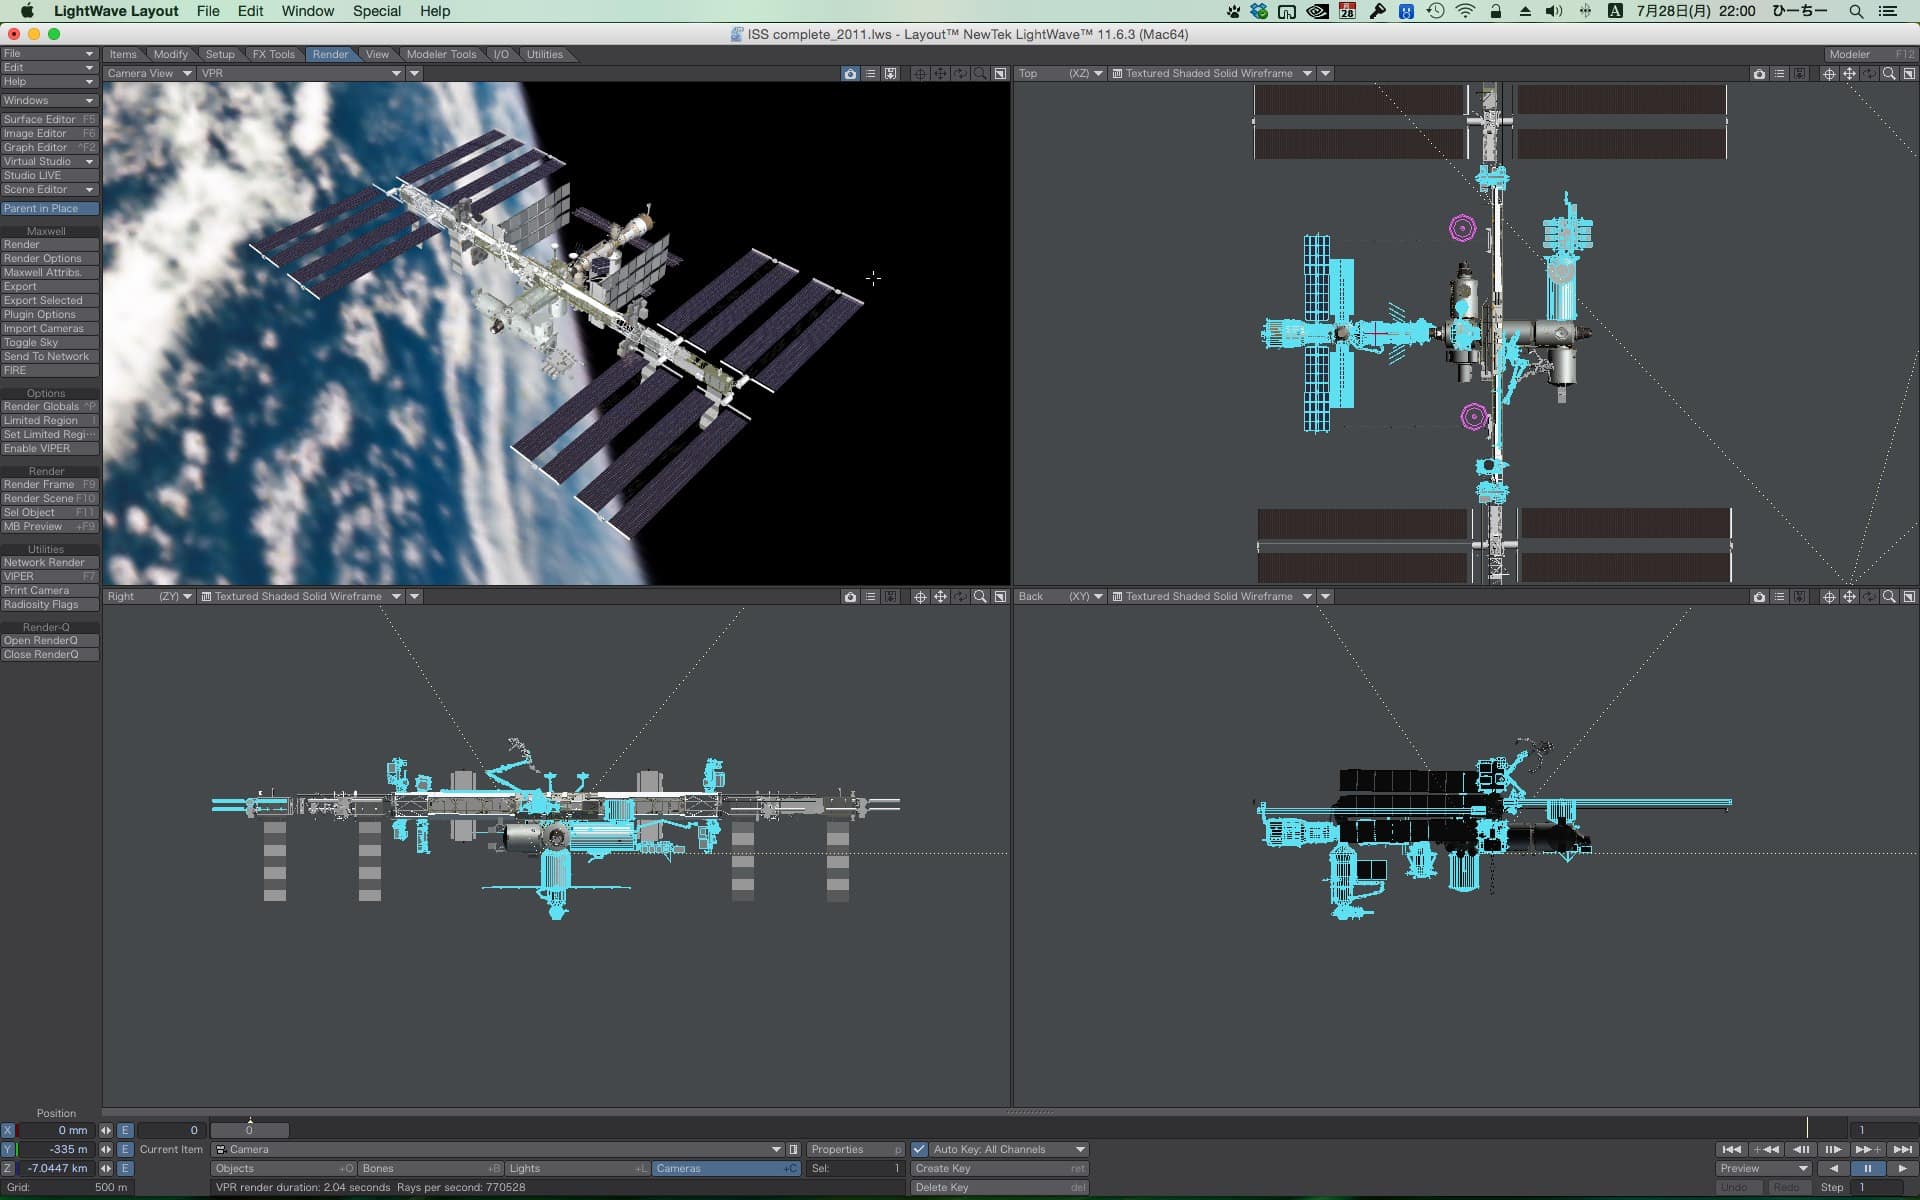Play animation forward
The image size is (1920, 1200).
(1902, 1168)
